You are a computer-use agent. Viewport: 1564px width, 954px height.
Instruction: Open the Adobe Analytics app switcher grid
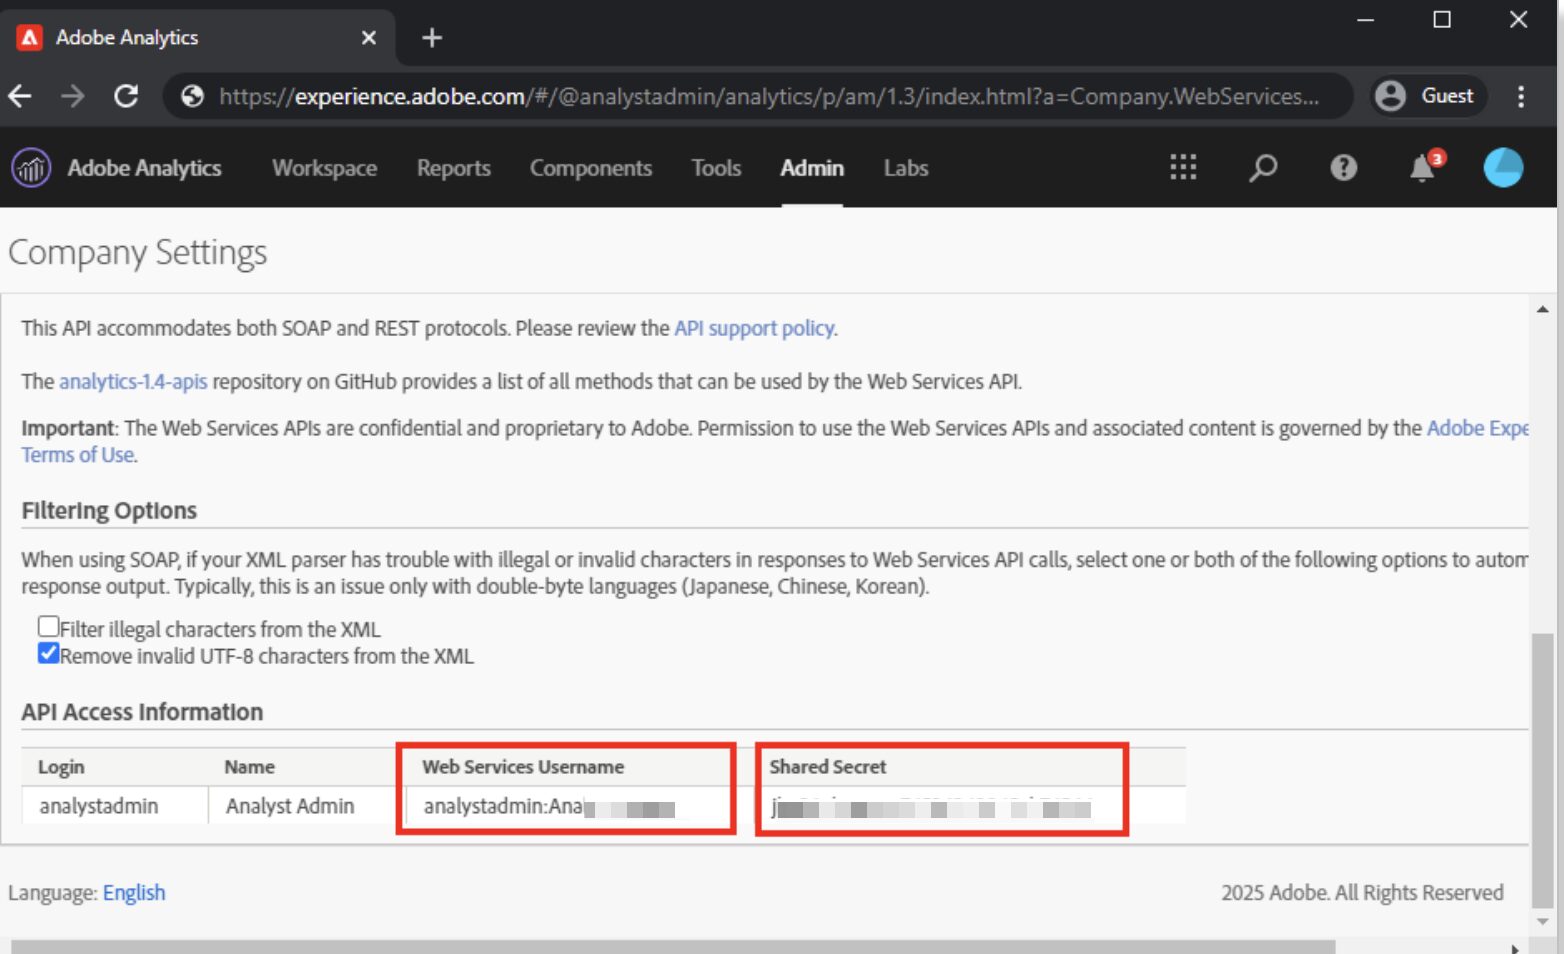(x=1182, y=167)
